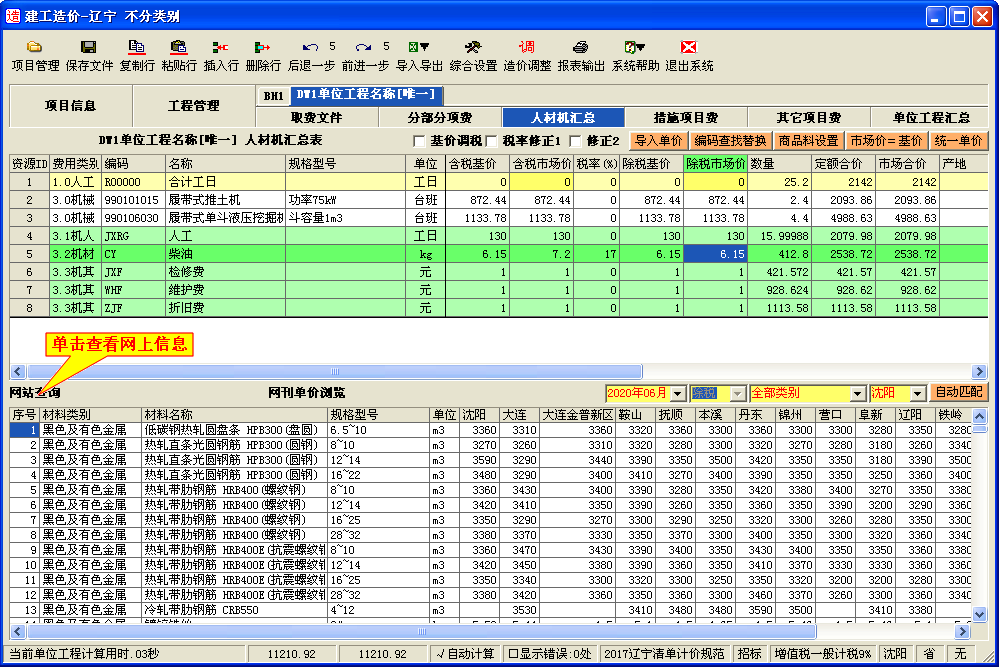Click the lower price table horizontal scrollbar thumb
Screen dimensions: 999x667
coord(422,632)
